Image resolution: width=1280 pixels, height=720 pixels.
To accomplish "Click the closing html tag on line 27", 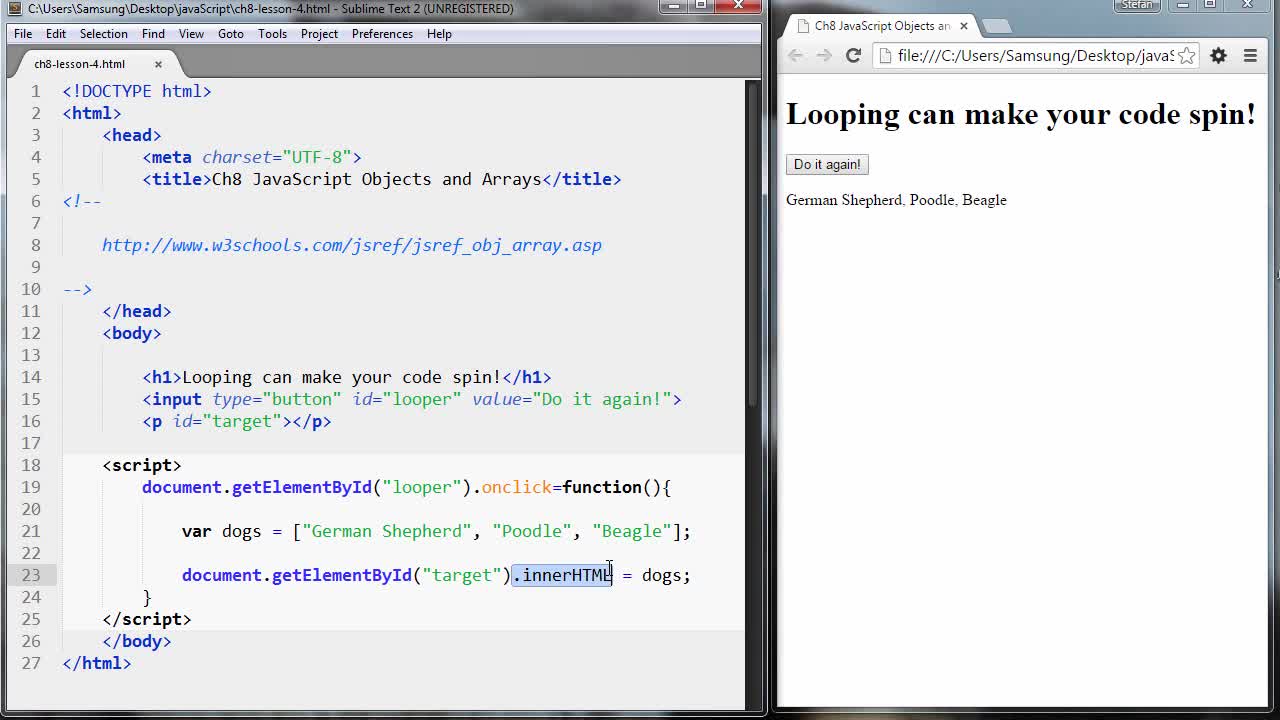I will coord(97,663).
